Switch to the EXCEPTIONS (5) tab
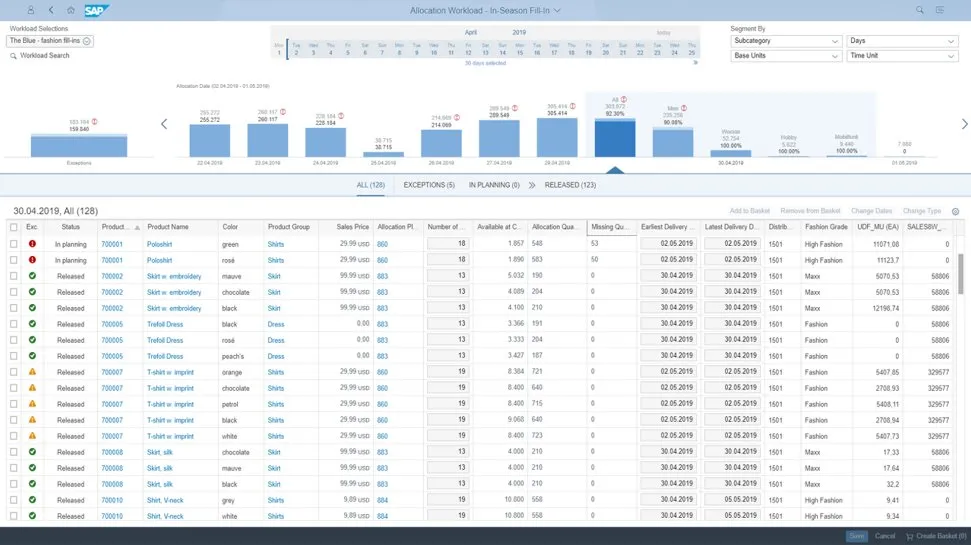This screenshot has height=545, width=971. pos(428,185)
